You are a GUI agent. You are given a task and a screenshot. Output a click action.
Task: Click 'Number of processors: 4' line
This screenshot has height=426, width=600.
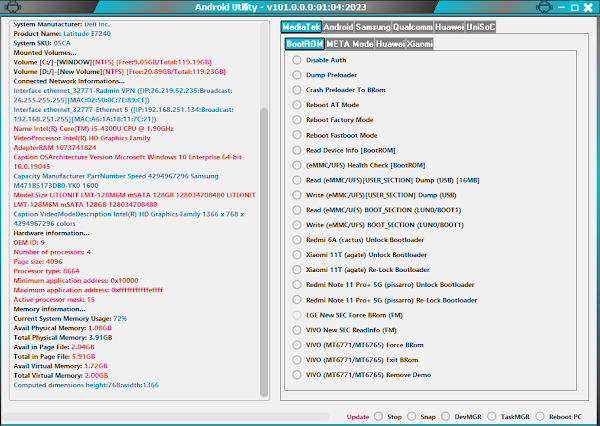click(52, 252)
